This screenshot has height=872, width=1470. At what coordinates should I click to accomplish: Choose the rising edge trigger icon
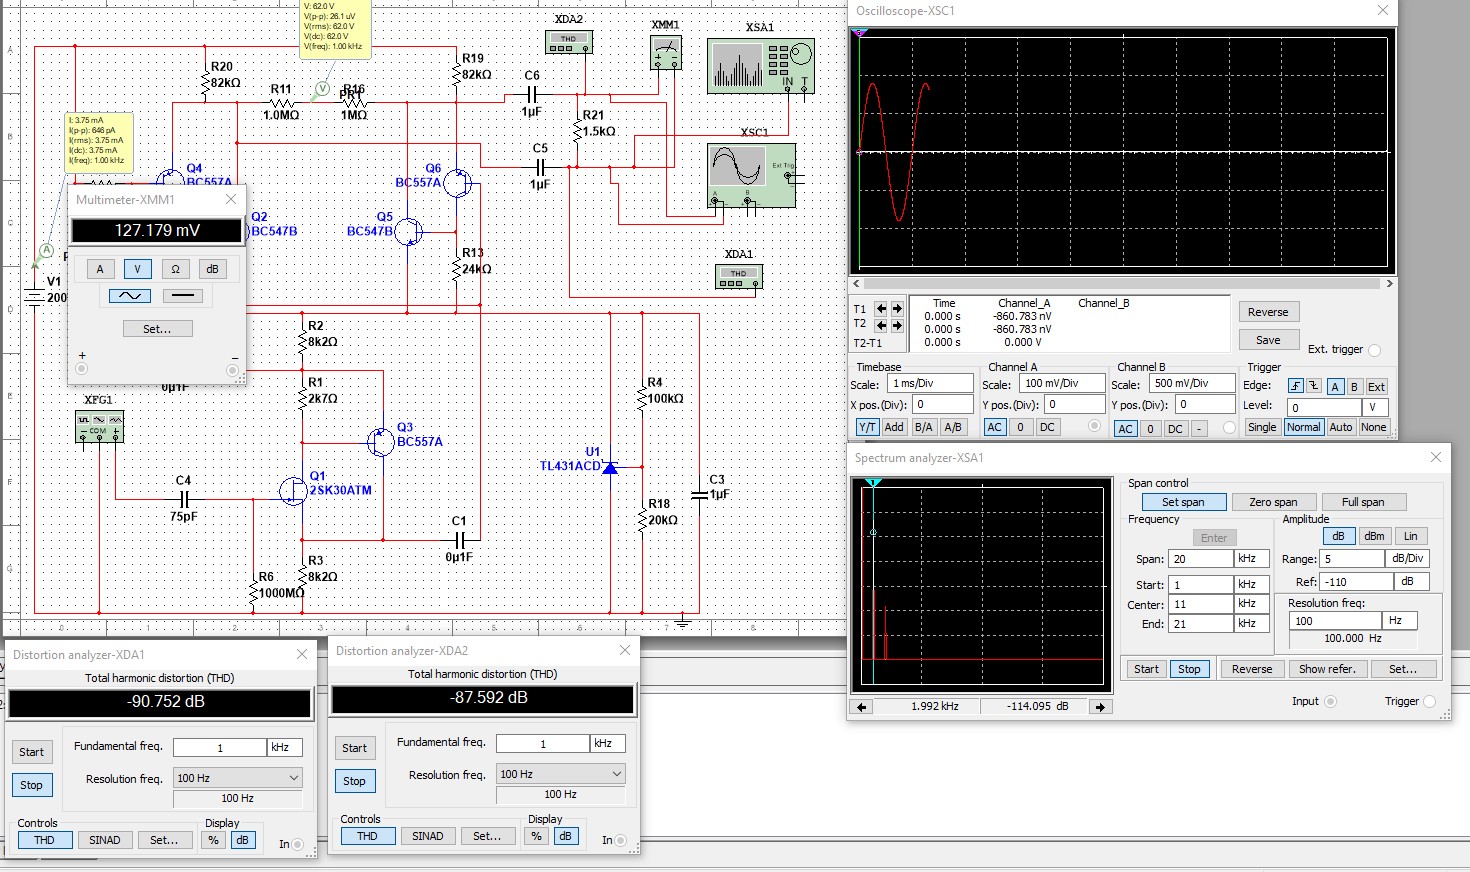click(1295, 387)
